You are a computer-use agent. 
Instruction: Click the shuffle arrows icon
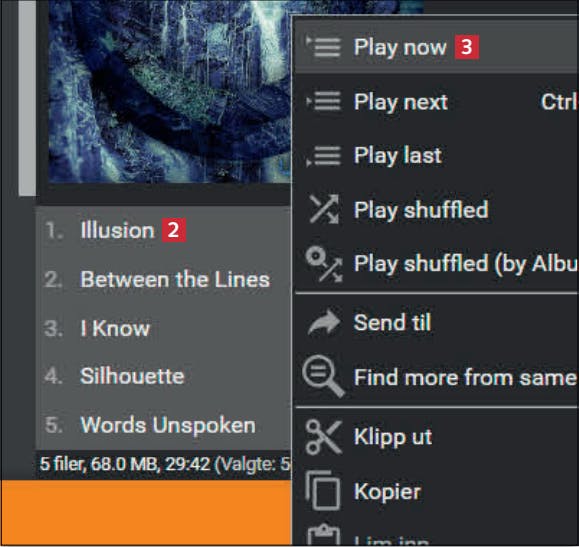pos(324,209)
